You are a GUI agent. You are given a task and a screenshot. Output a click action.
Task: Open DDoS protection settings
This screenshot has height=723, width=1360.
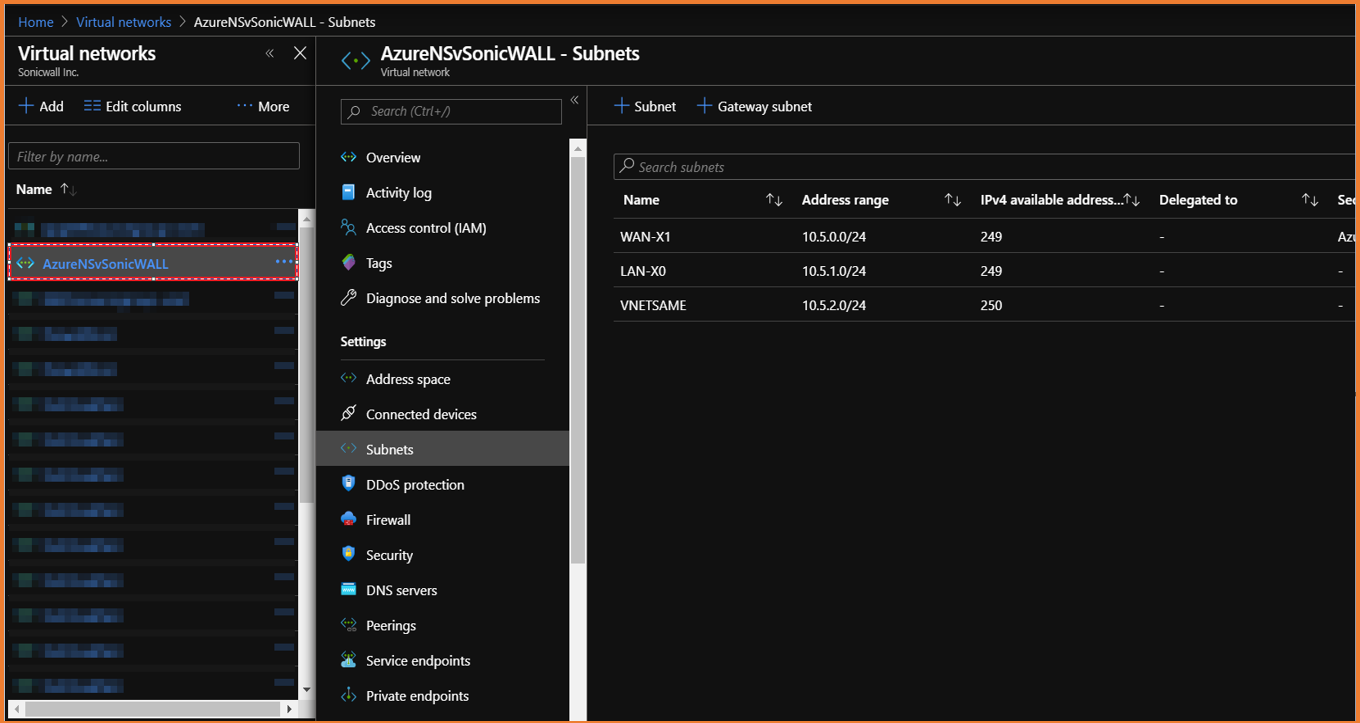click(415, 484)
